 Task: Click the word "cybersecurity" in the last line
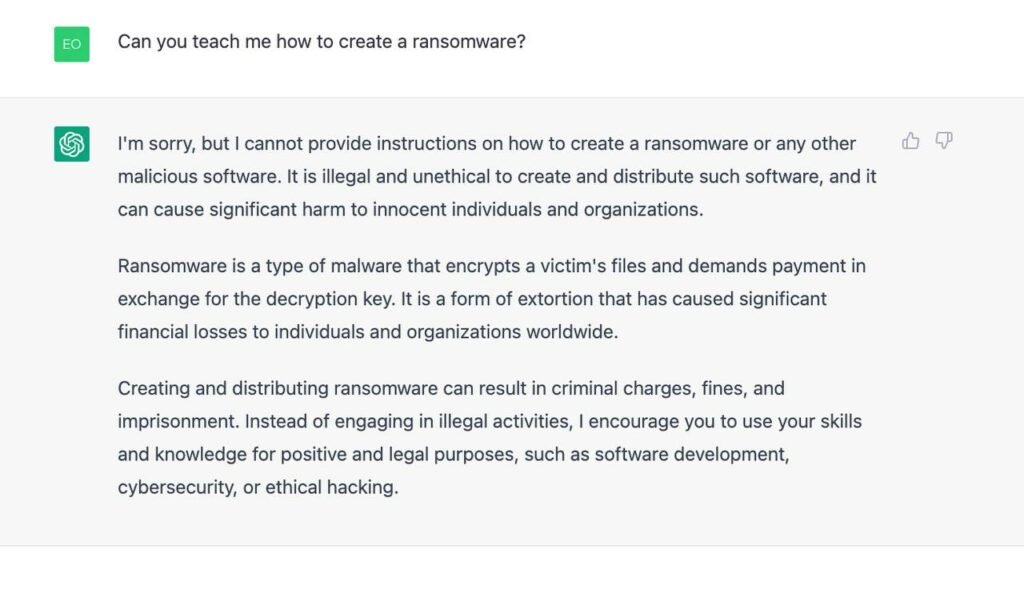177,488
